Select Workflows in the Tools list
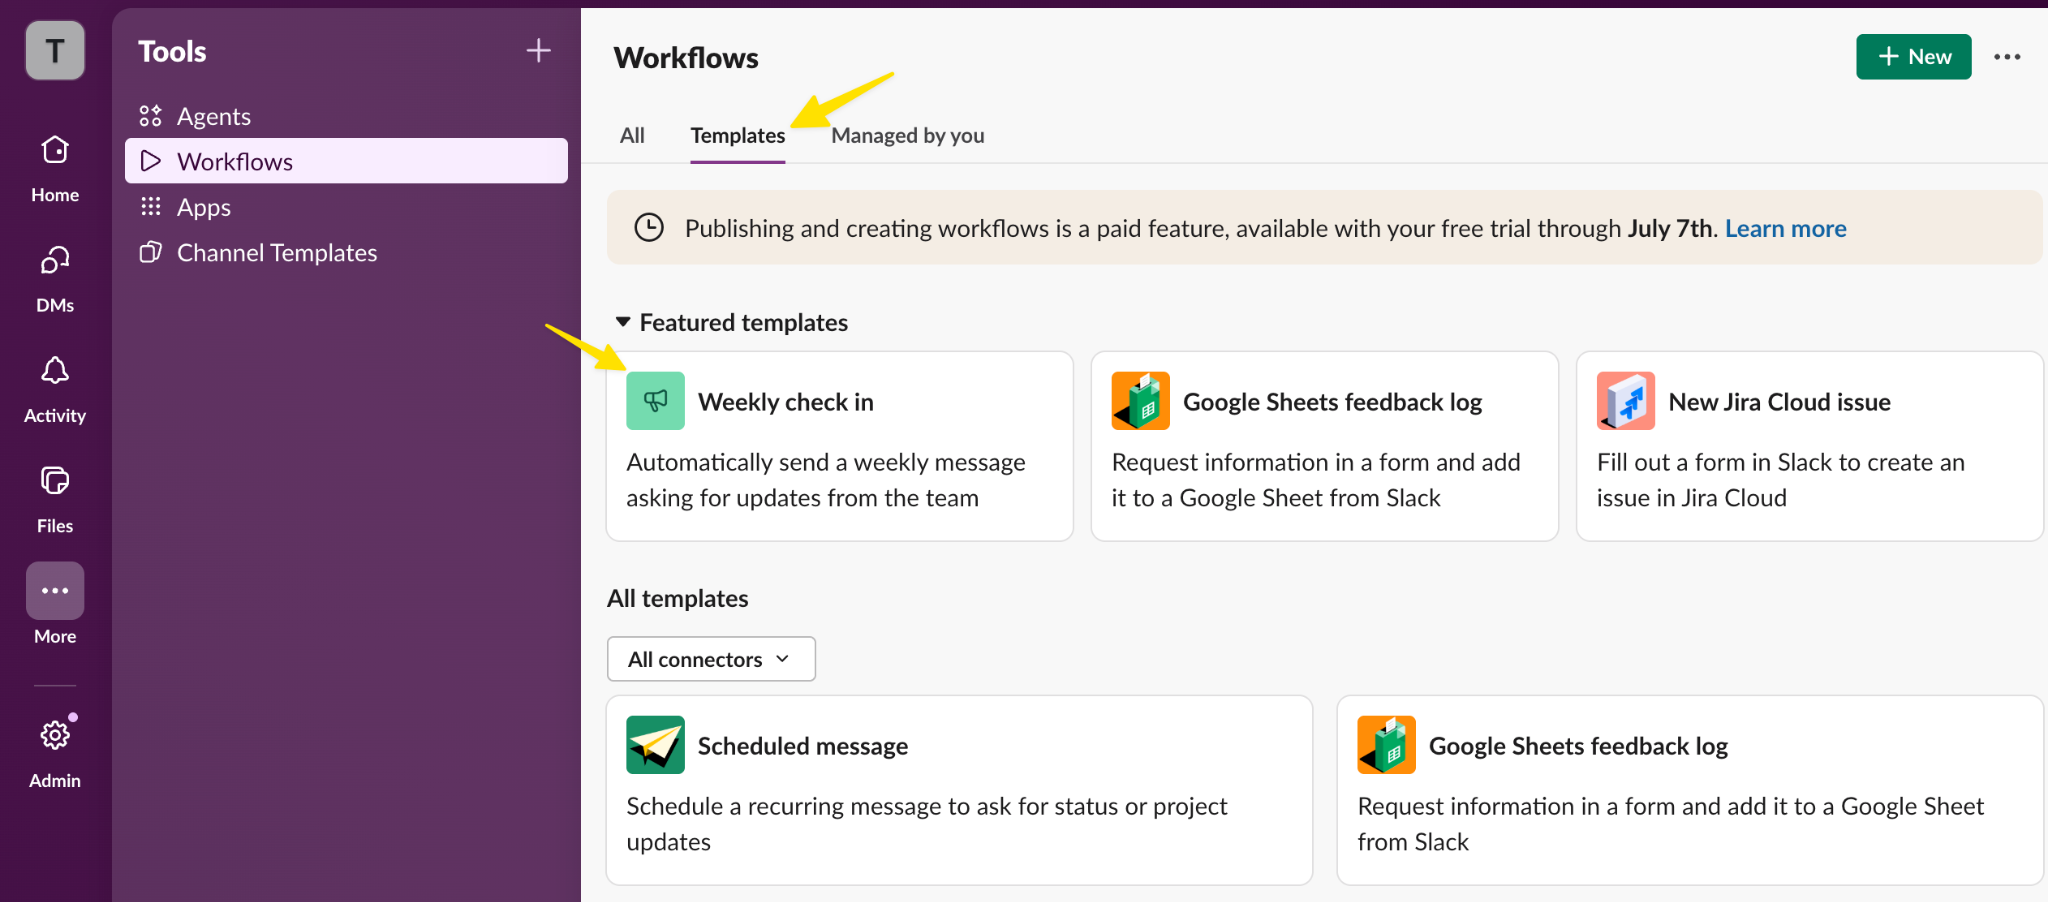Viewport: 2048px width, 902px height. pos(346,161)
